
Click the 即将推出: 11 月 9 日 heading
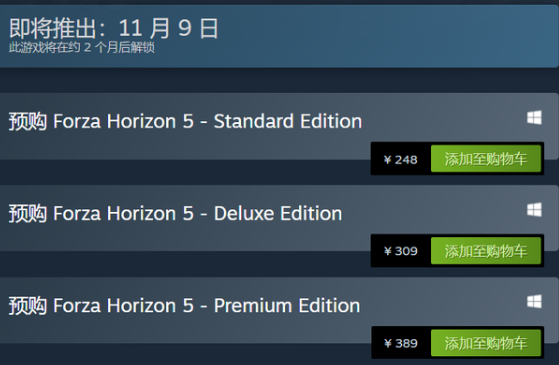[x=114, y=28]
